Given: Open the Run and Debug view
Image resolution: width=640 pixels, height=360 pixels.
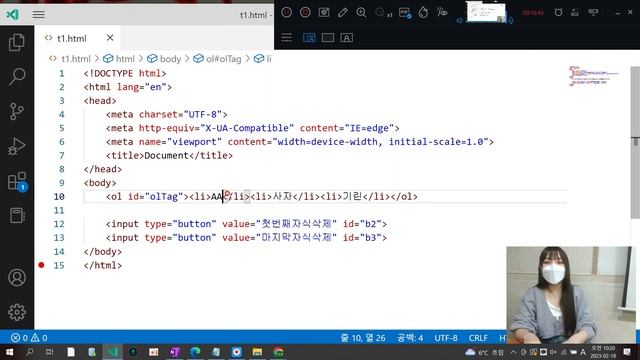Looking at the screenshot, I should tap(17, 146).
